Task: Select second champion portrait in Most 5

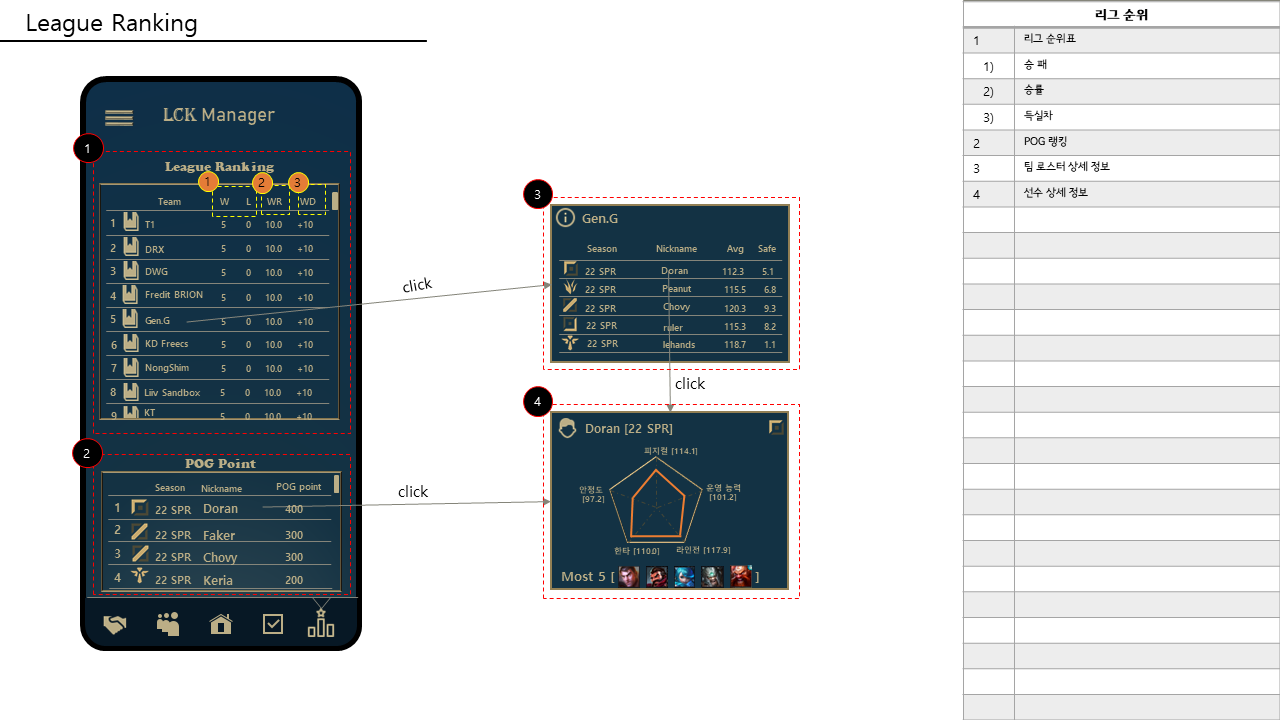Action: coord(657,576)
